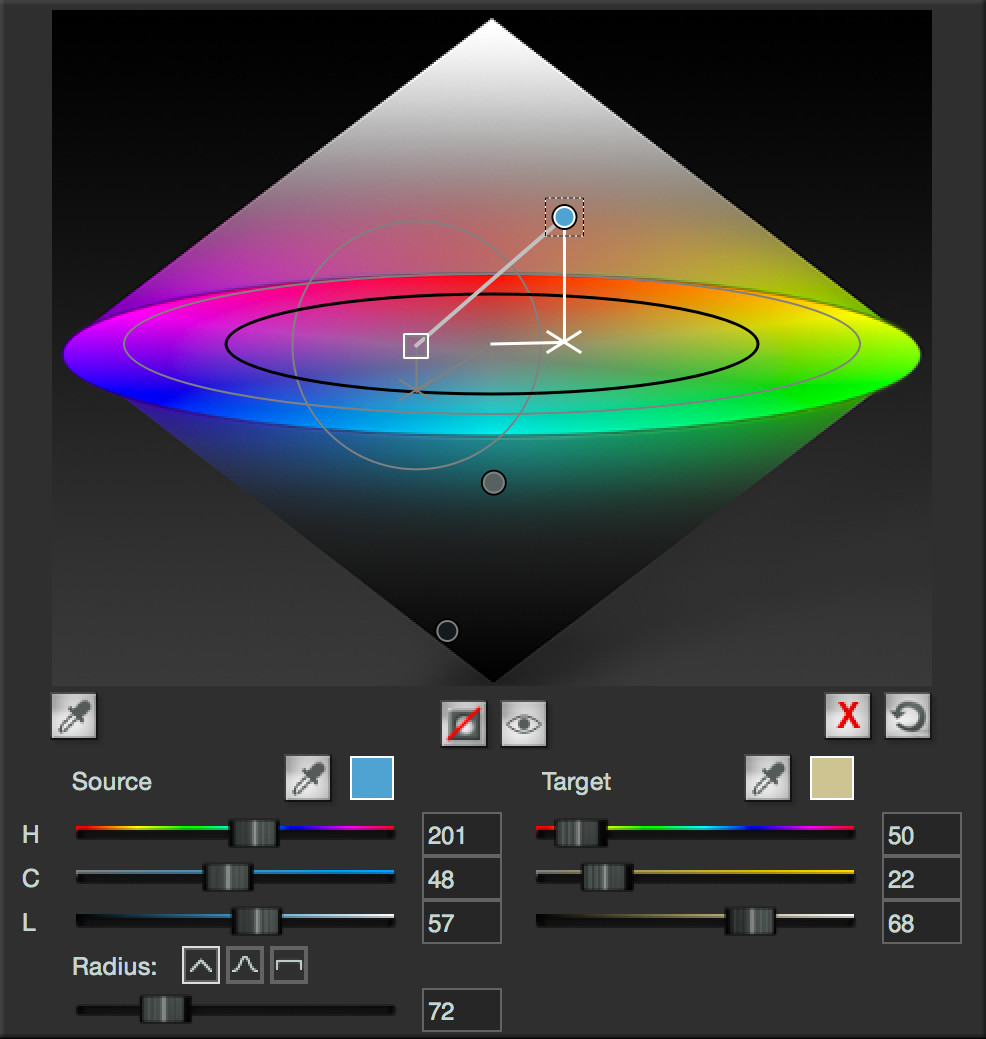Select the white square target marker

[x=416, y=346]
